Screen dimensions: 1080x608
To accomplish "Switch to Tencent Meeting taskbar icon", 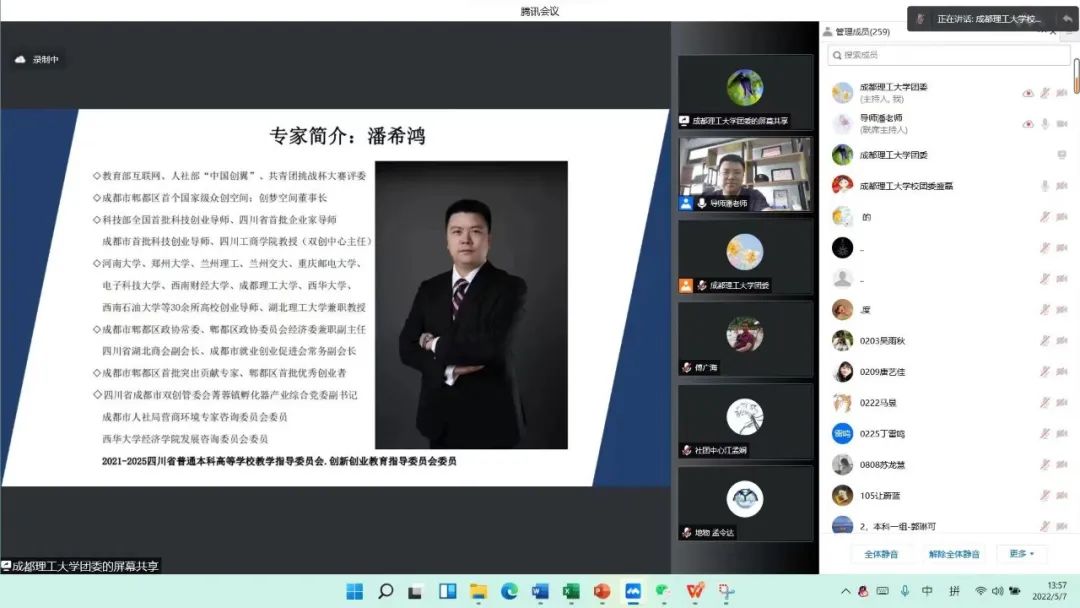I will click(x=633, y=591).
